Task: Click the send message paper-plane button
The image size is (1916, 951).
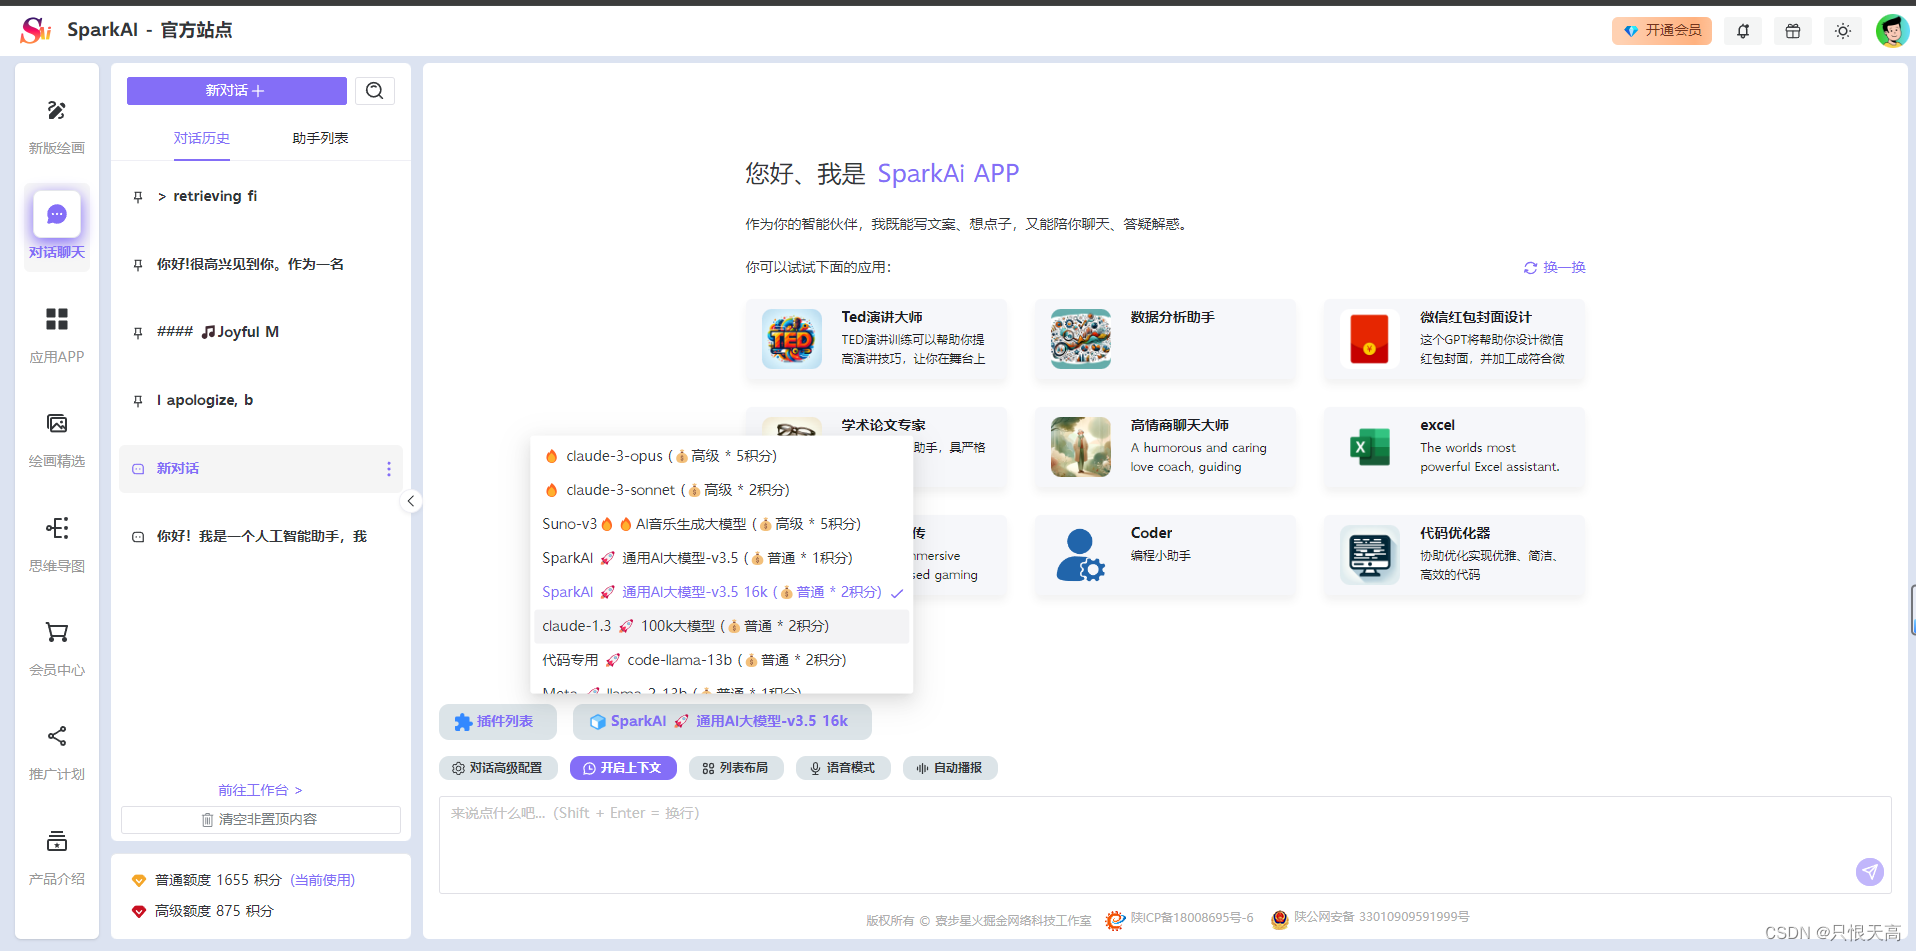Action: tap(1870, 872)
